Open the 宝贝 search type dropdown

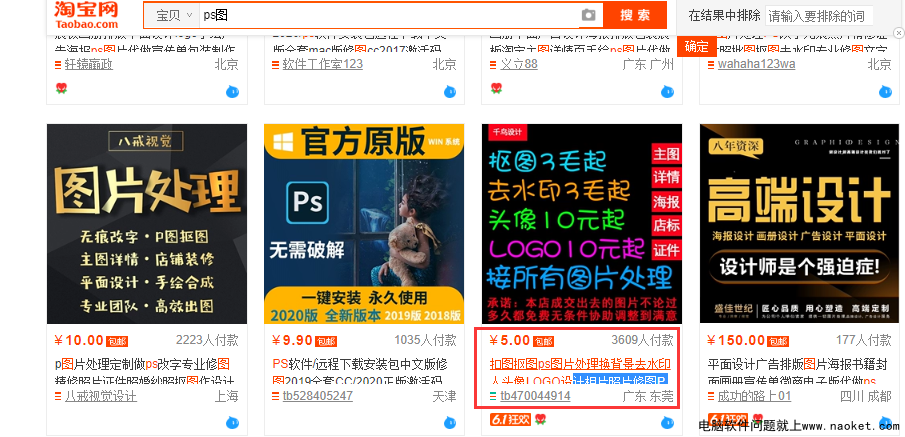click(x=172, y=16)
